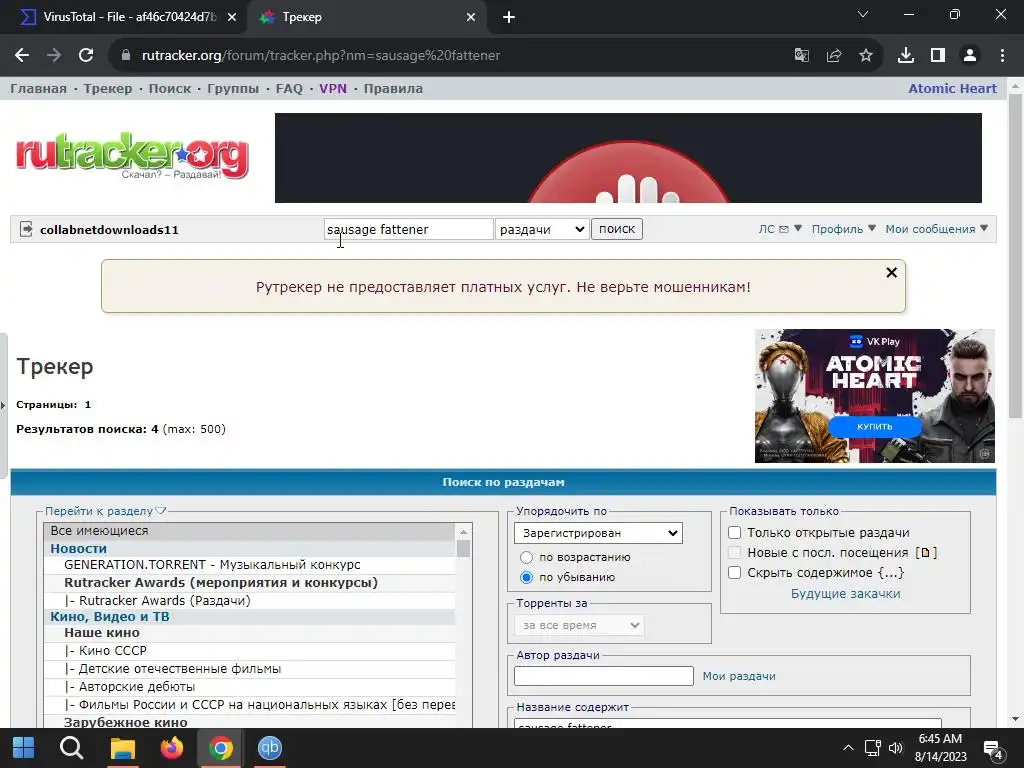
Task: Show hidden system tray icons
Action: click(848, 748)
